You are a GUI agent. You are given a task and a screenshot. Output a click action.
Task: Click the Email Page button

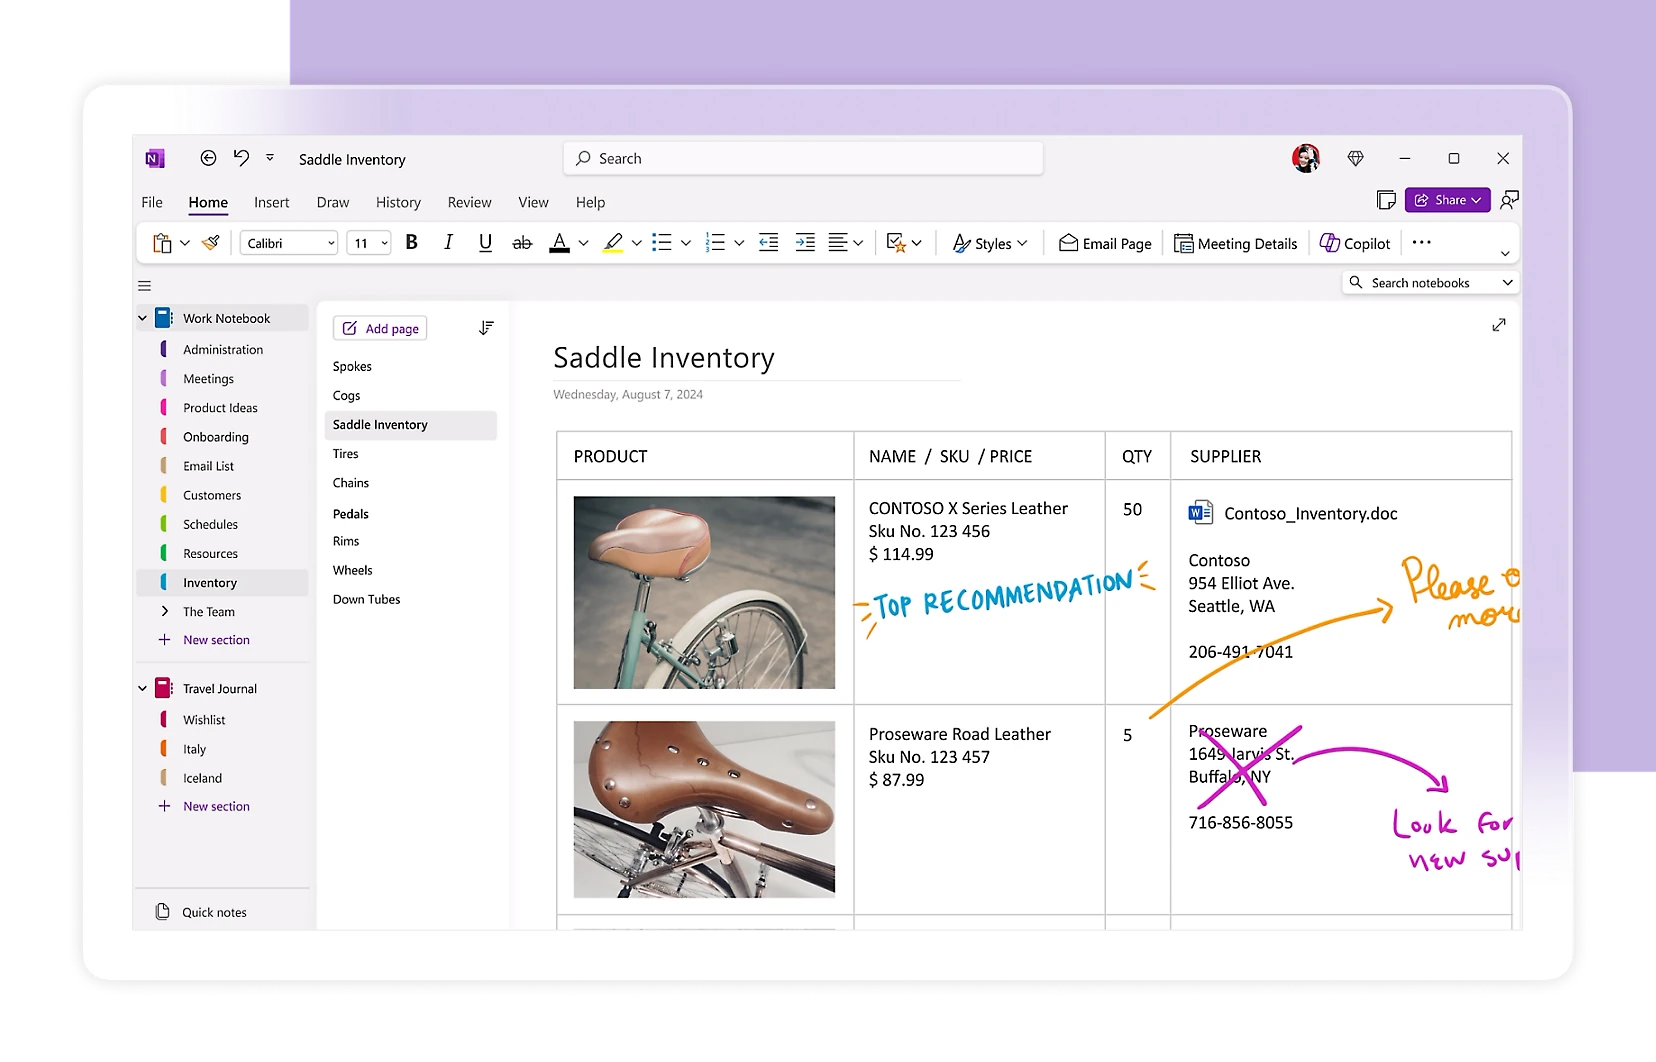click(1105, 243)
